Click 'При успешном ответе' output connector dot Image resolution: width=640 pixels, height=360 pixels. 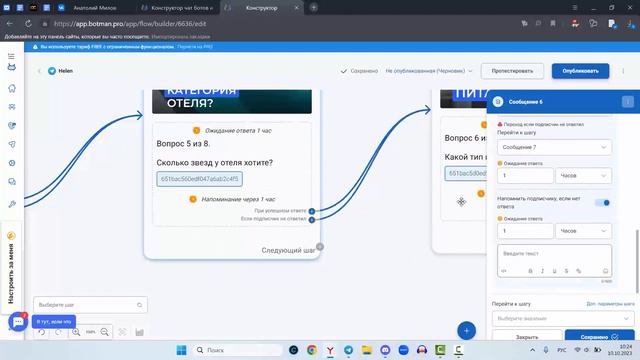312,211
